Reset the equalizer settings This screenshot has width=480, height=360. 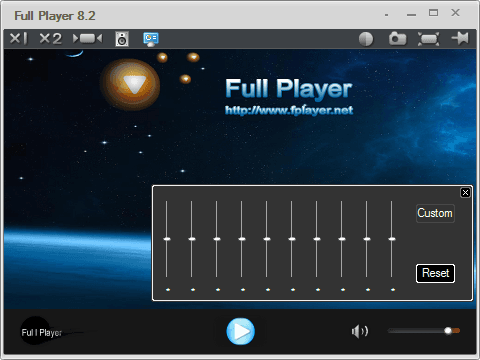(x=435, y=273)
